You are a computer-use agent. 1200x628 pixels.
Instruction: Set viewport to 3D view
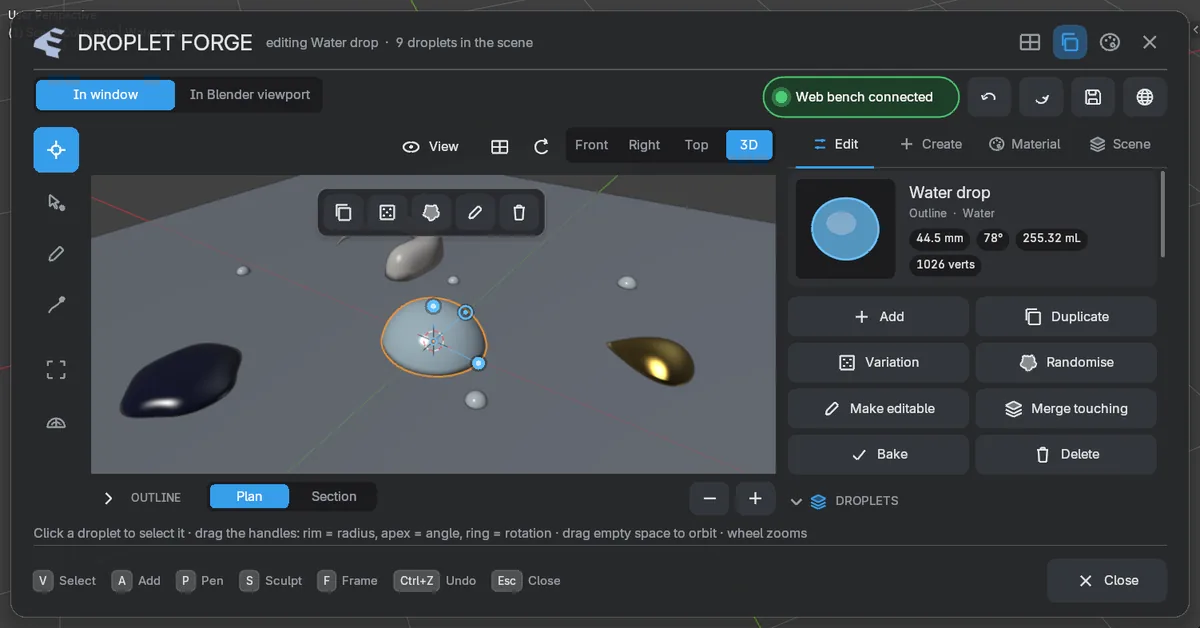click(x=749, y=145)
